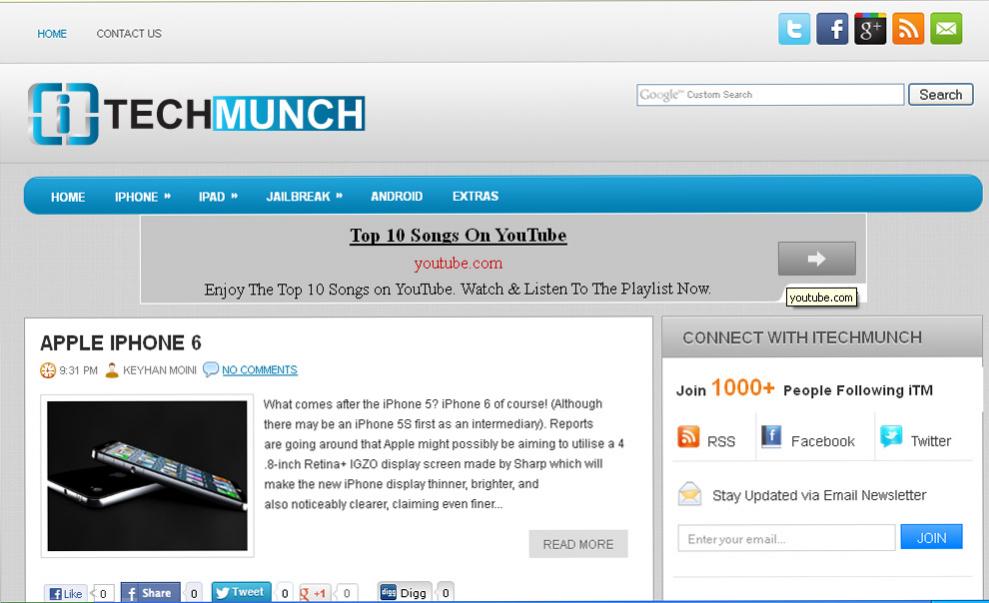This screenshot has width=989, height=603.
Task: Expand the IPHONE nav dropdown
Action: tap(143, 197)
